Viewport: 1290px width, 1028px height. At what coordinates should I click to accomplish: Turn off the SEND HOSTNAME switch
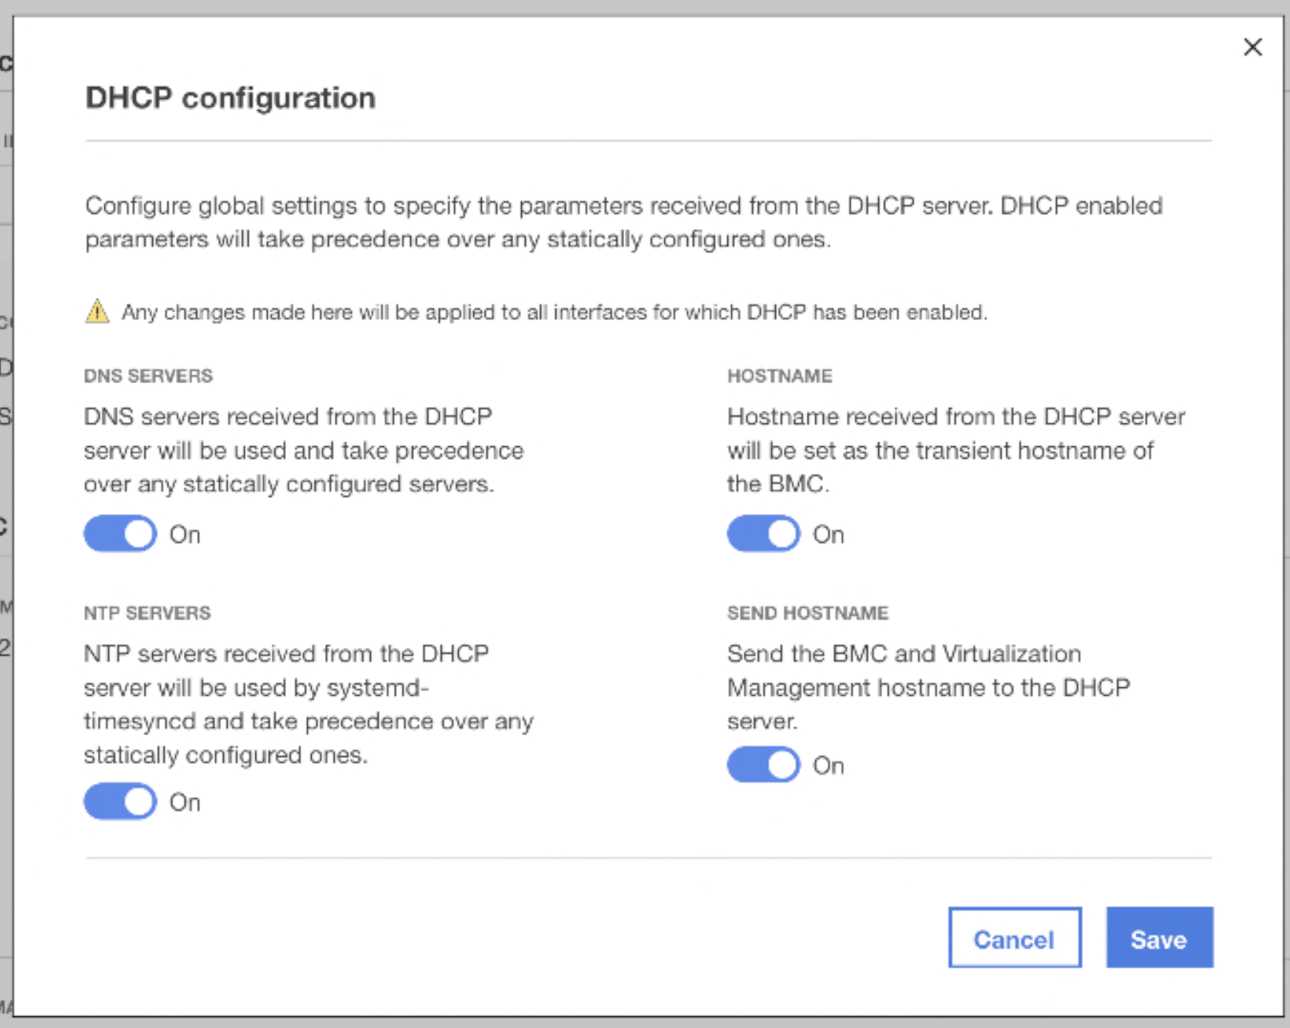click(763, 764)
